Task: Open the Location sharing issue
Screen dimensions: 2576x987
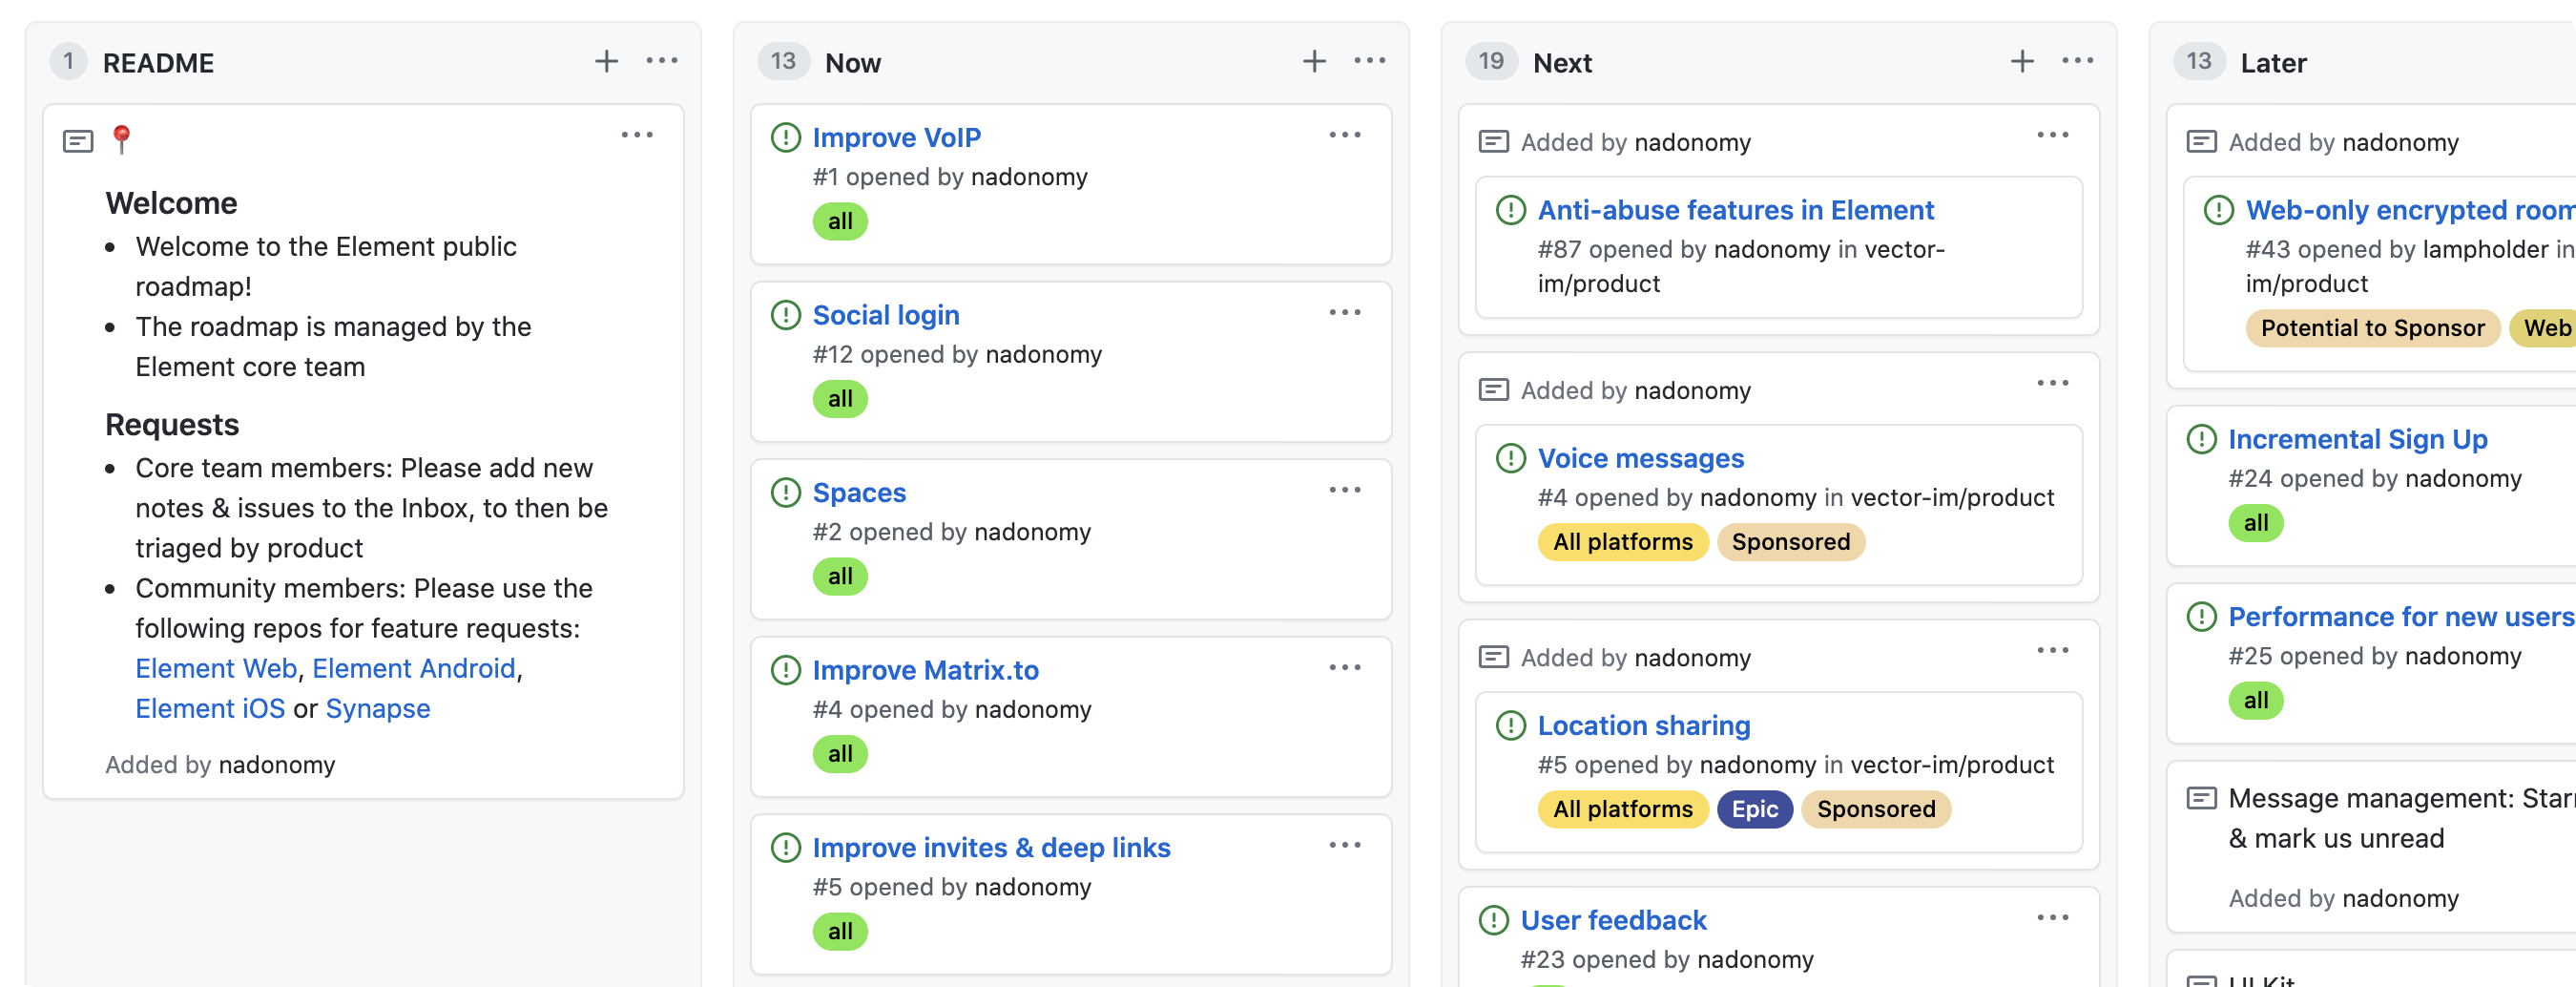Action: tap(1643, 725)
